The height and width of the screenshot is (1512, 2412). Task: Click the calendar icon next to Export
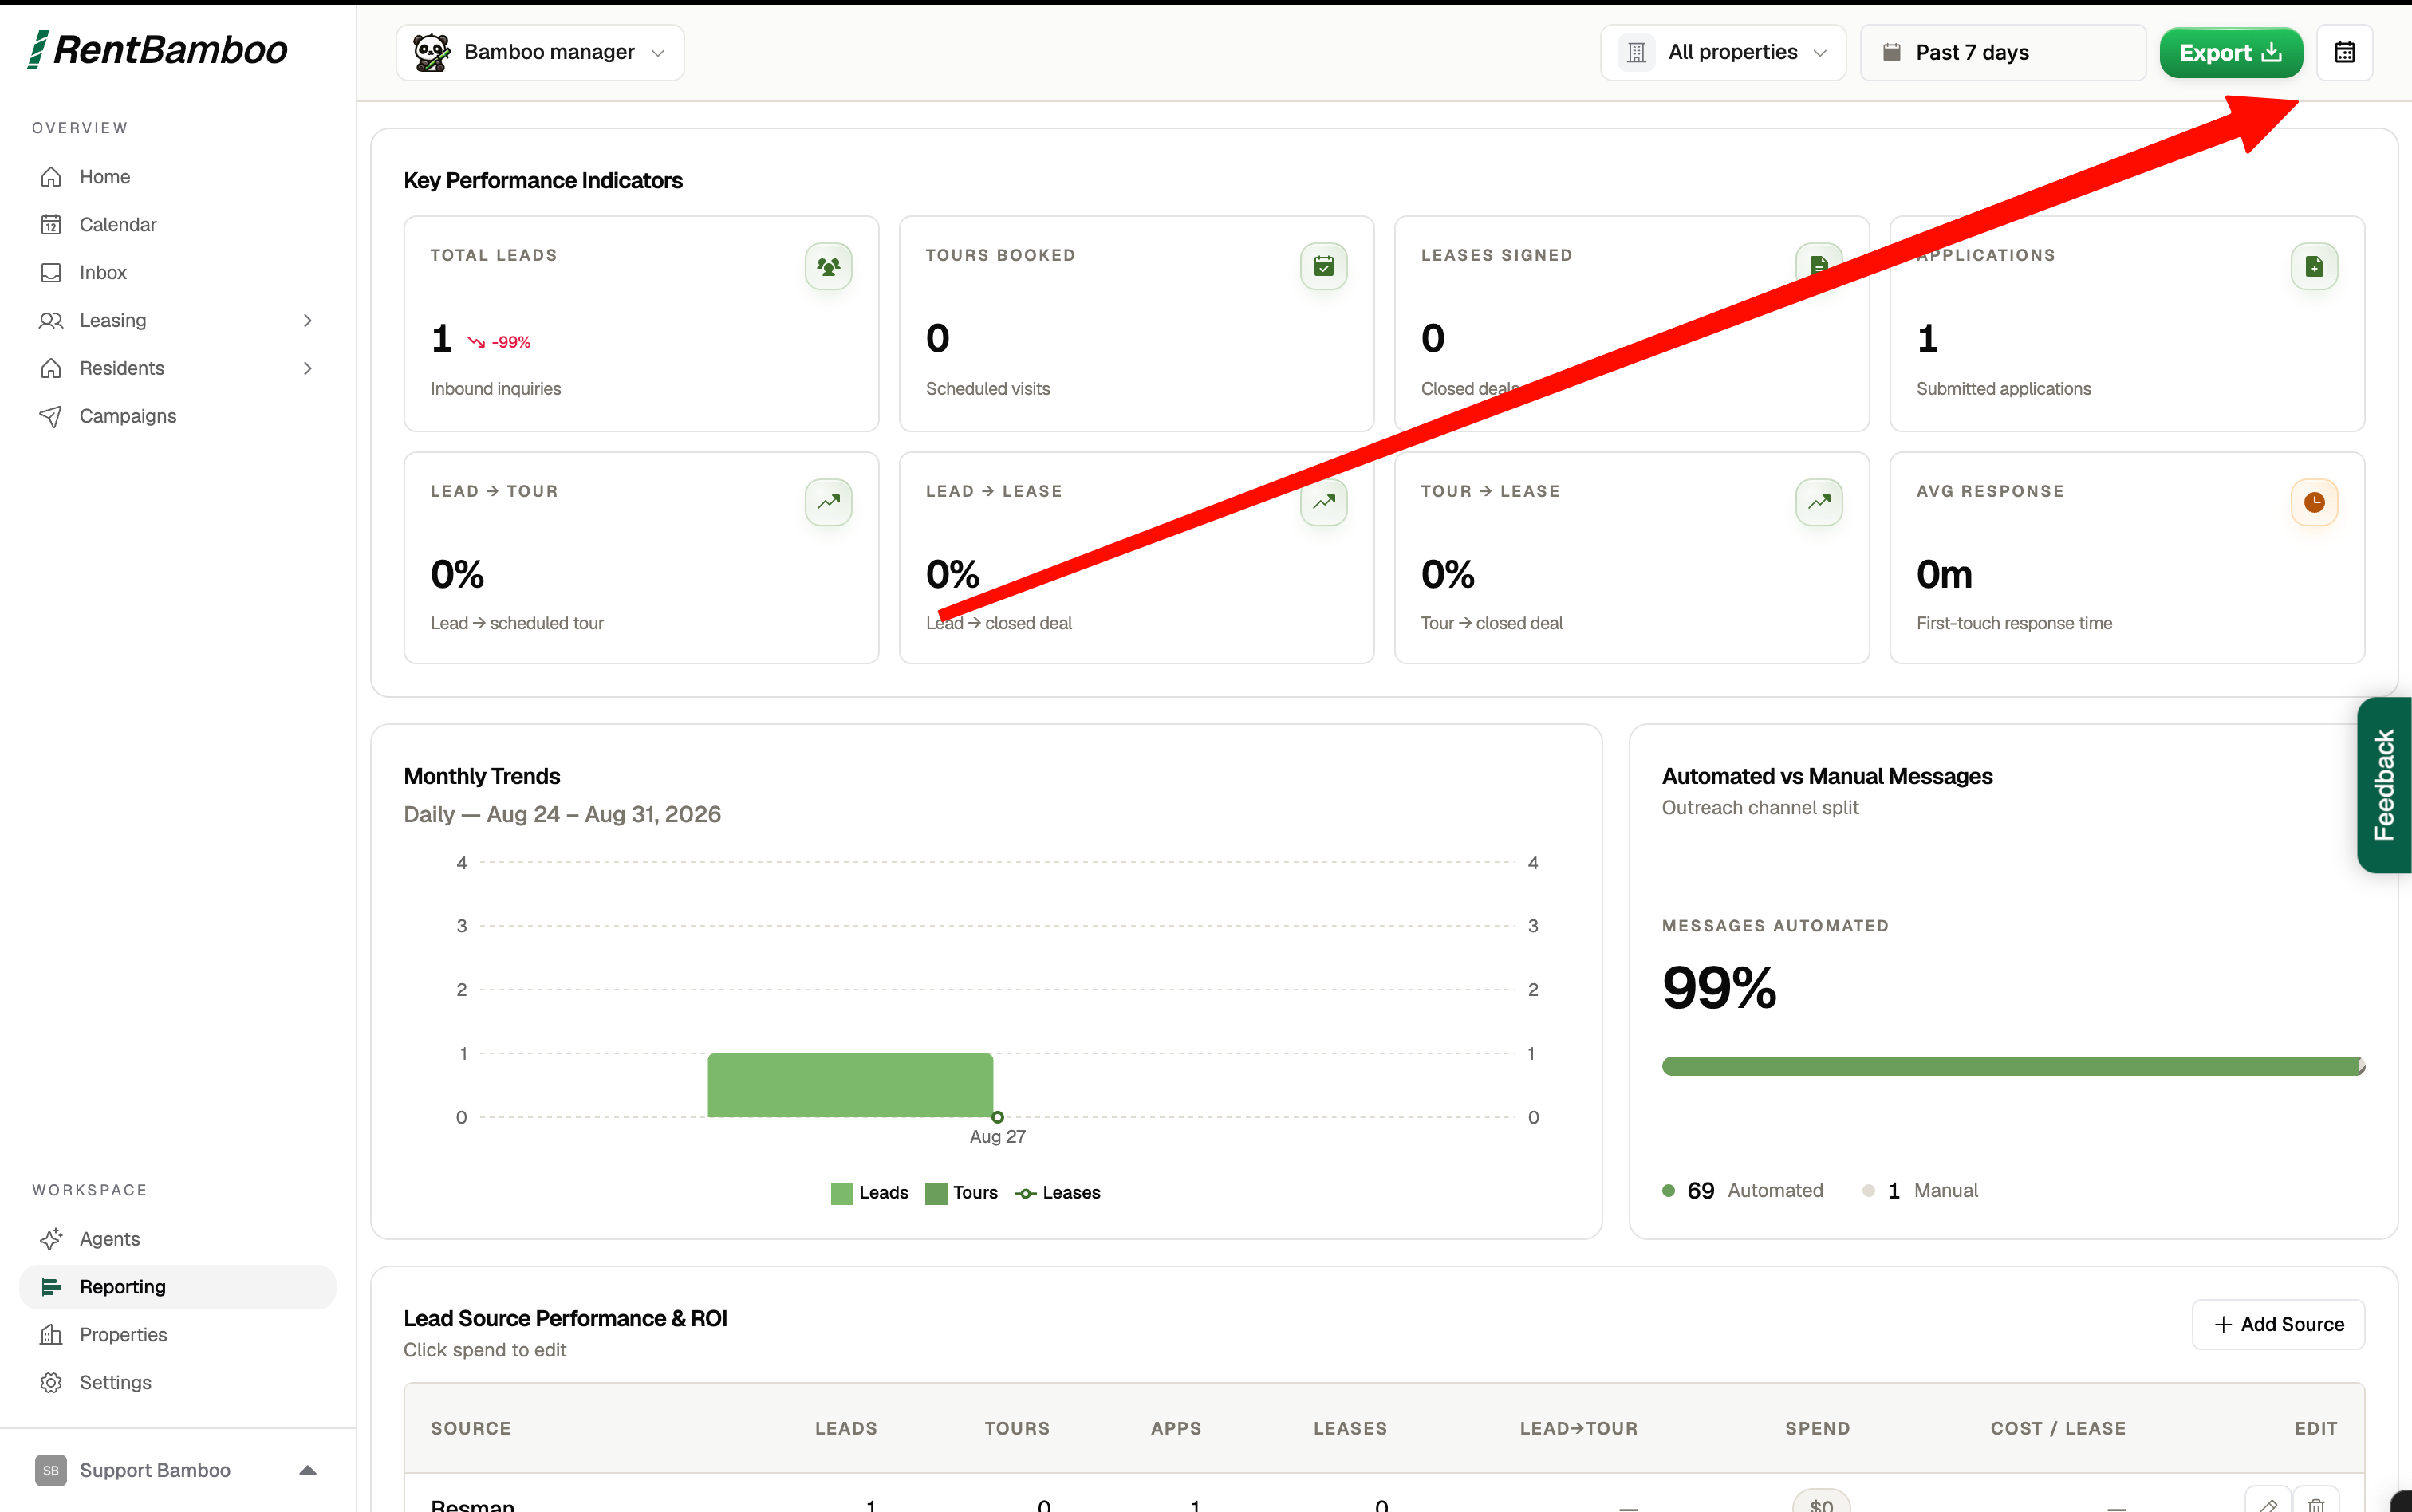tap(2344, 52)
